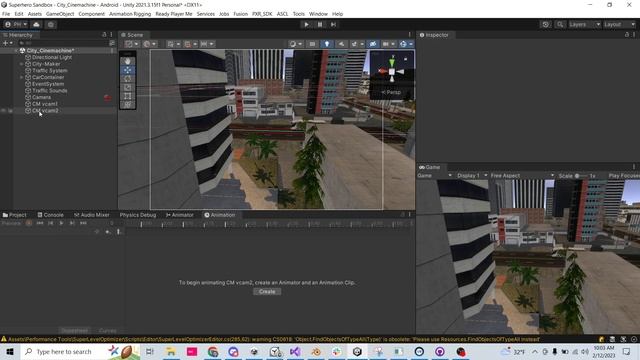Toggle scene audio button
Screen dimensions: 640x360
tap(342, 44)
